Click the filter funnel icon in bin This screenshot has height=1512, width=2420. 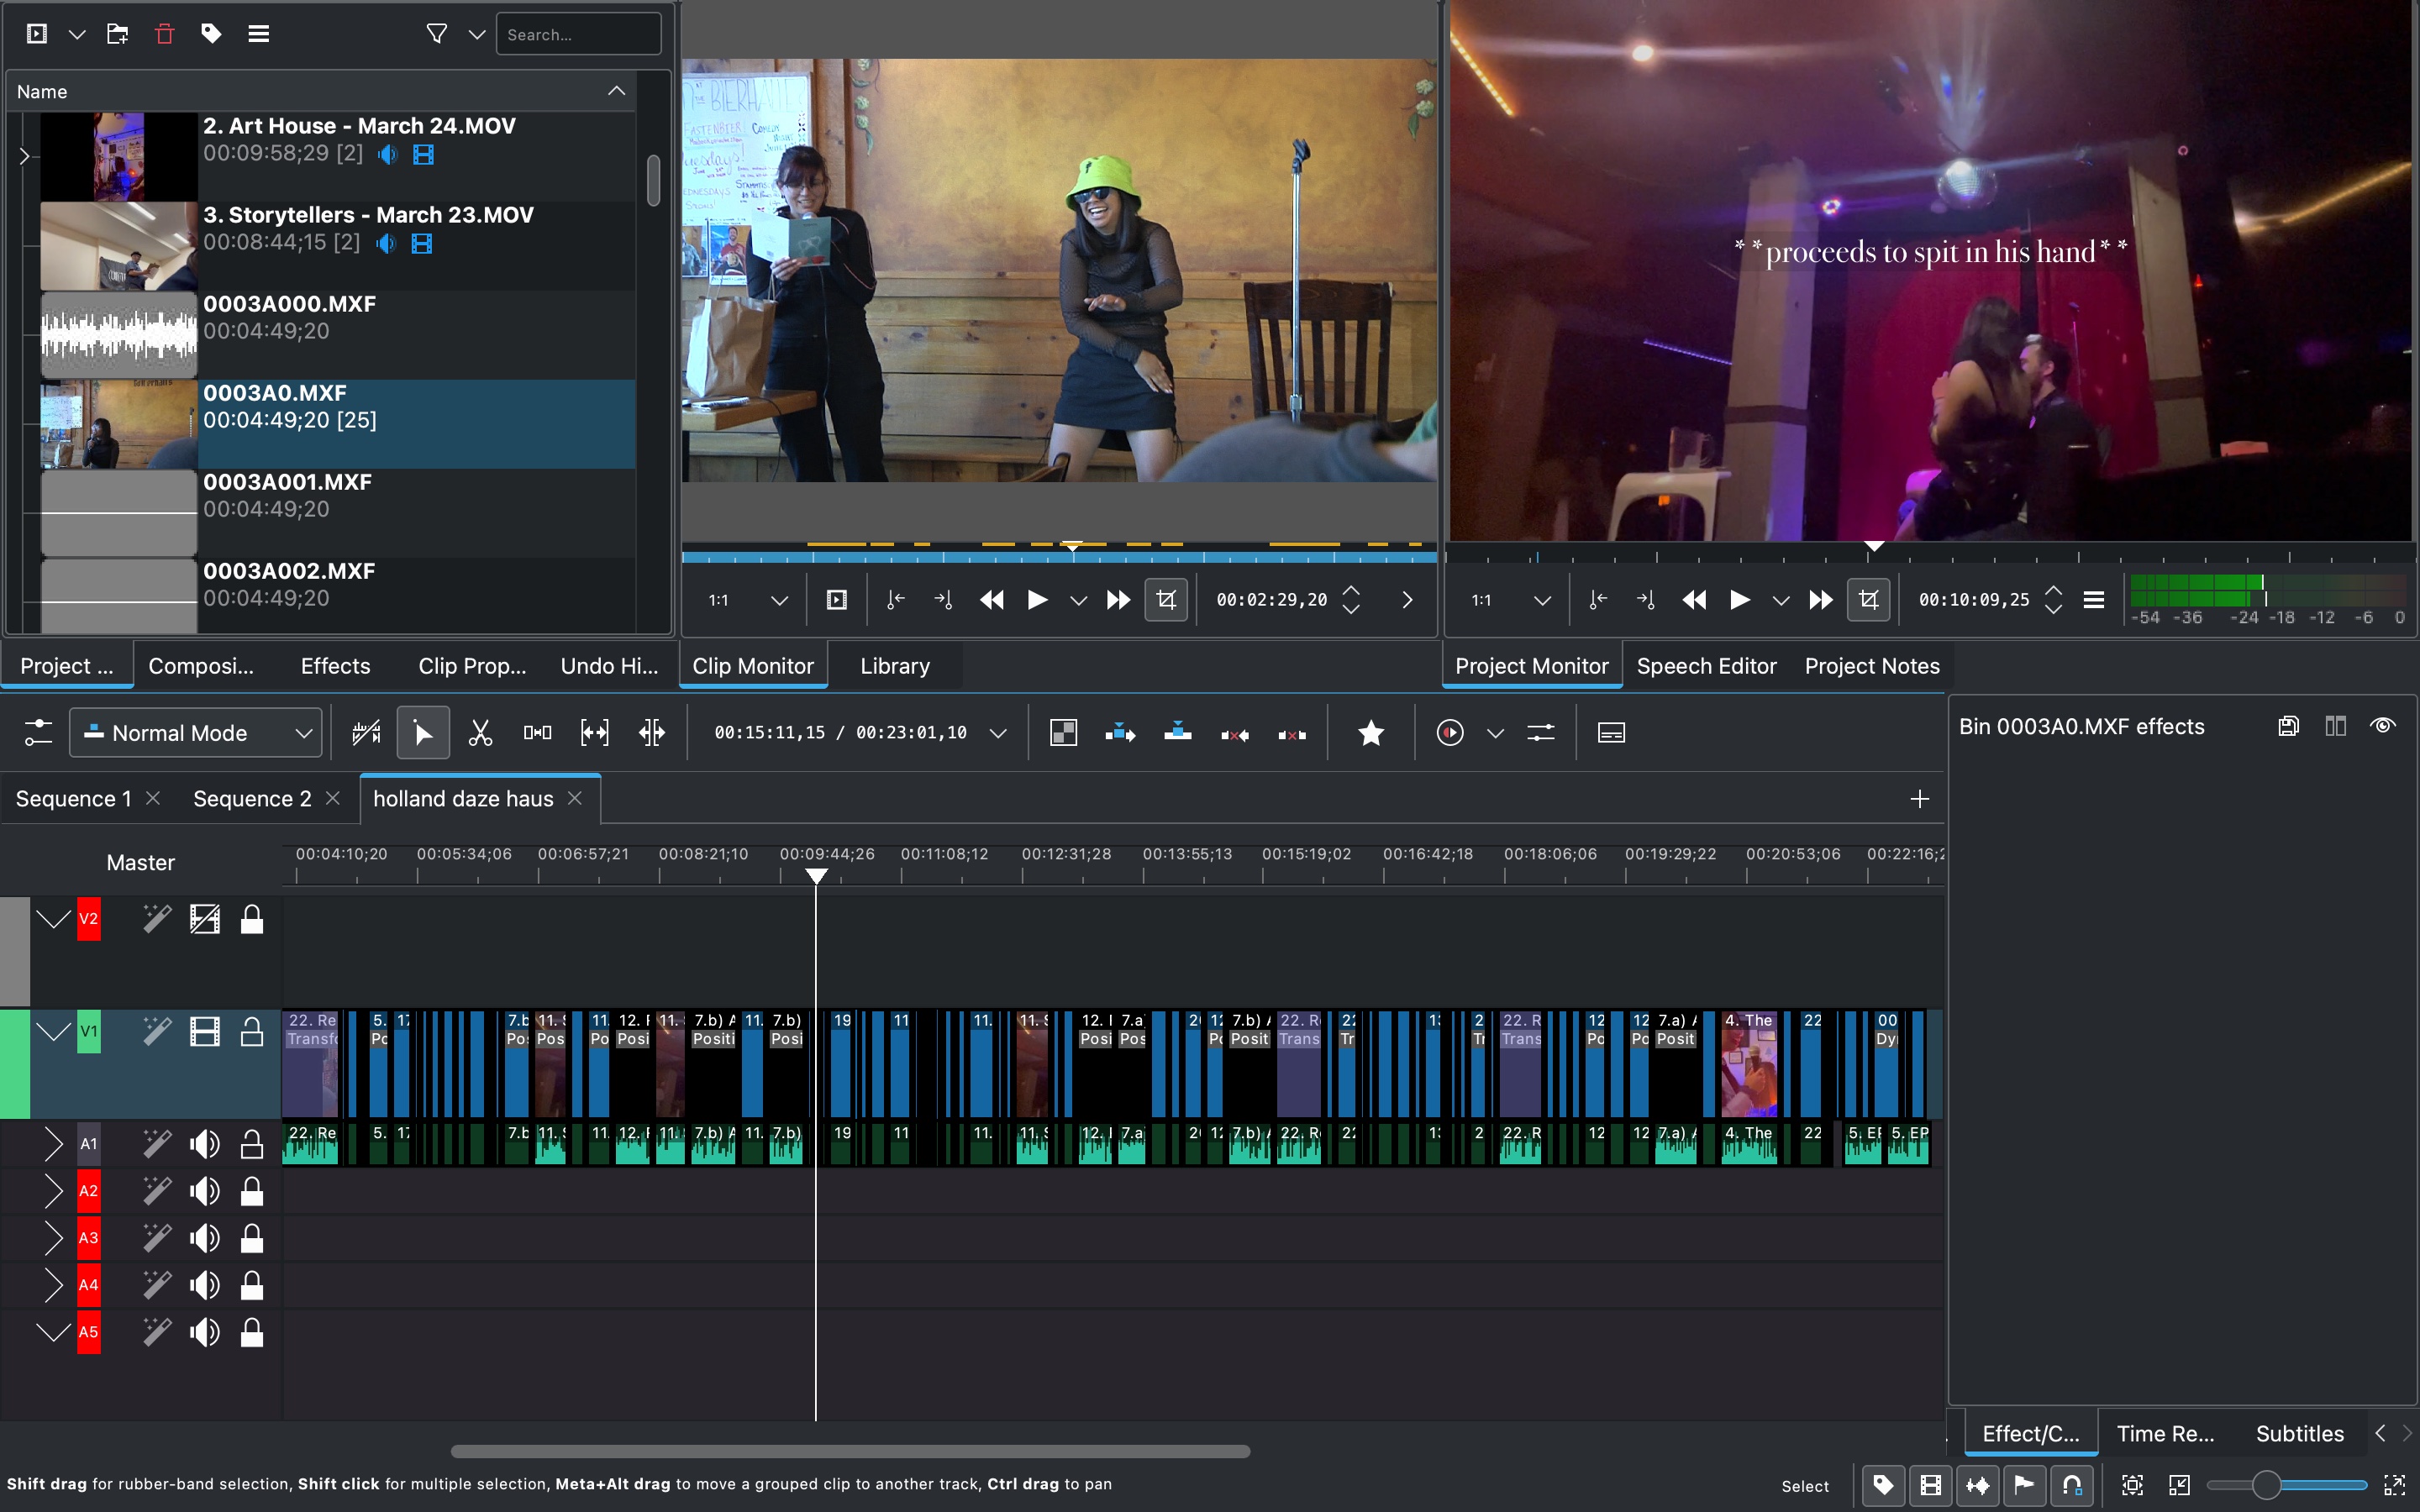436,34
